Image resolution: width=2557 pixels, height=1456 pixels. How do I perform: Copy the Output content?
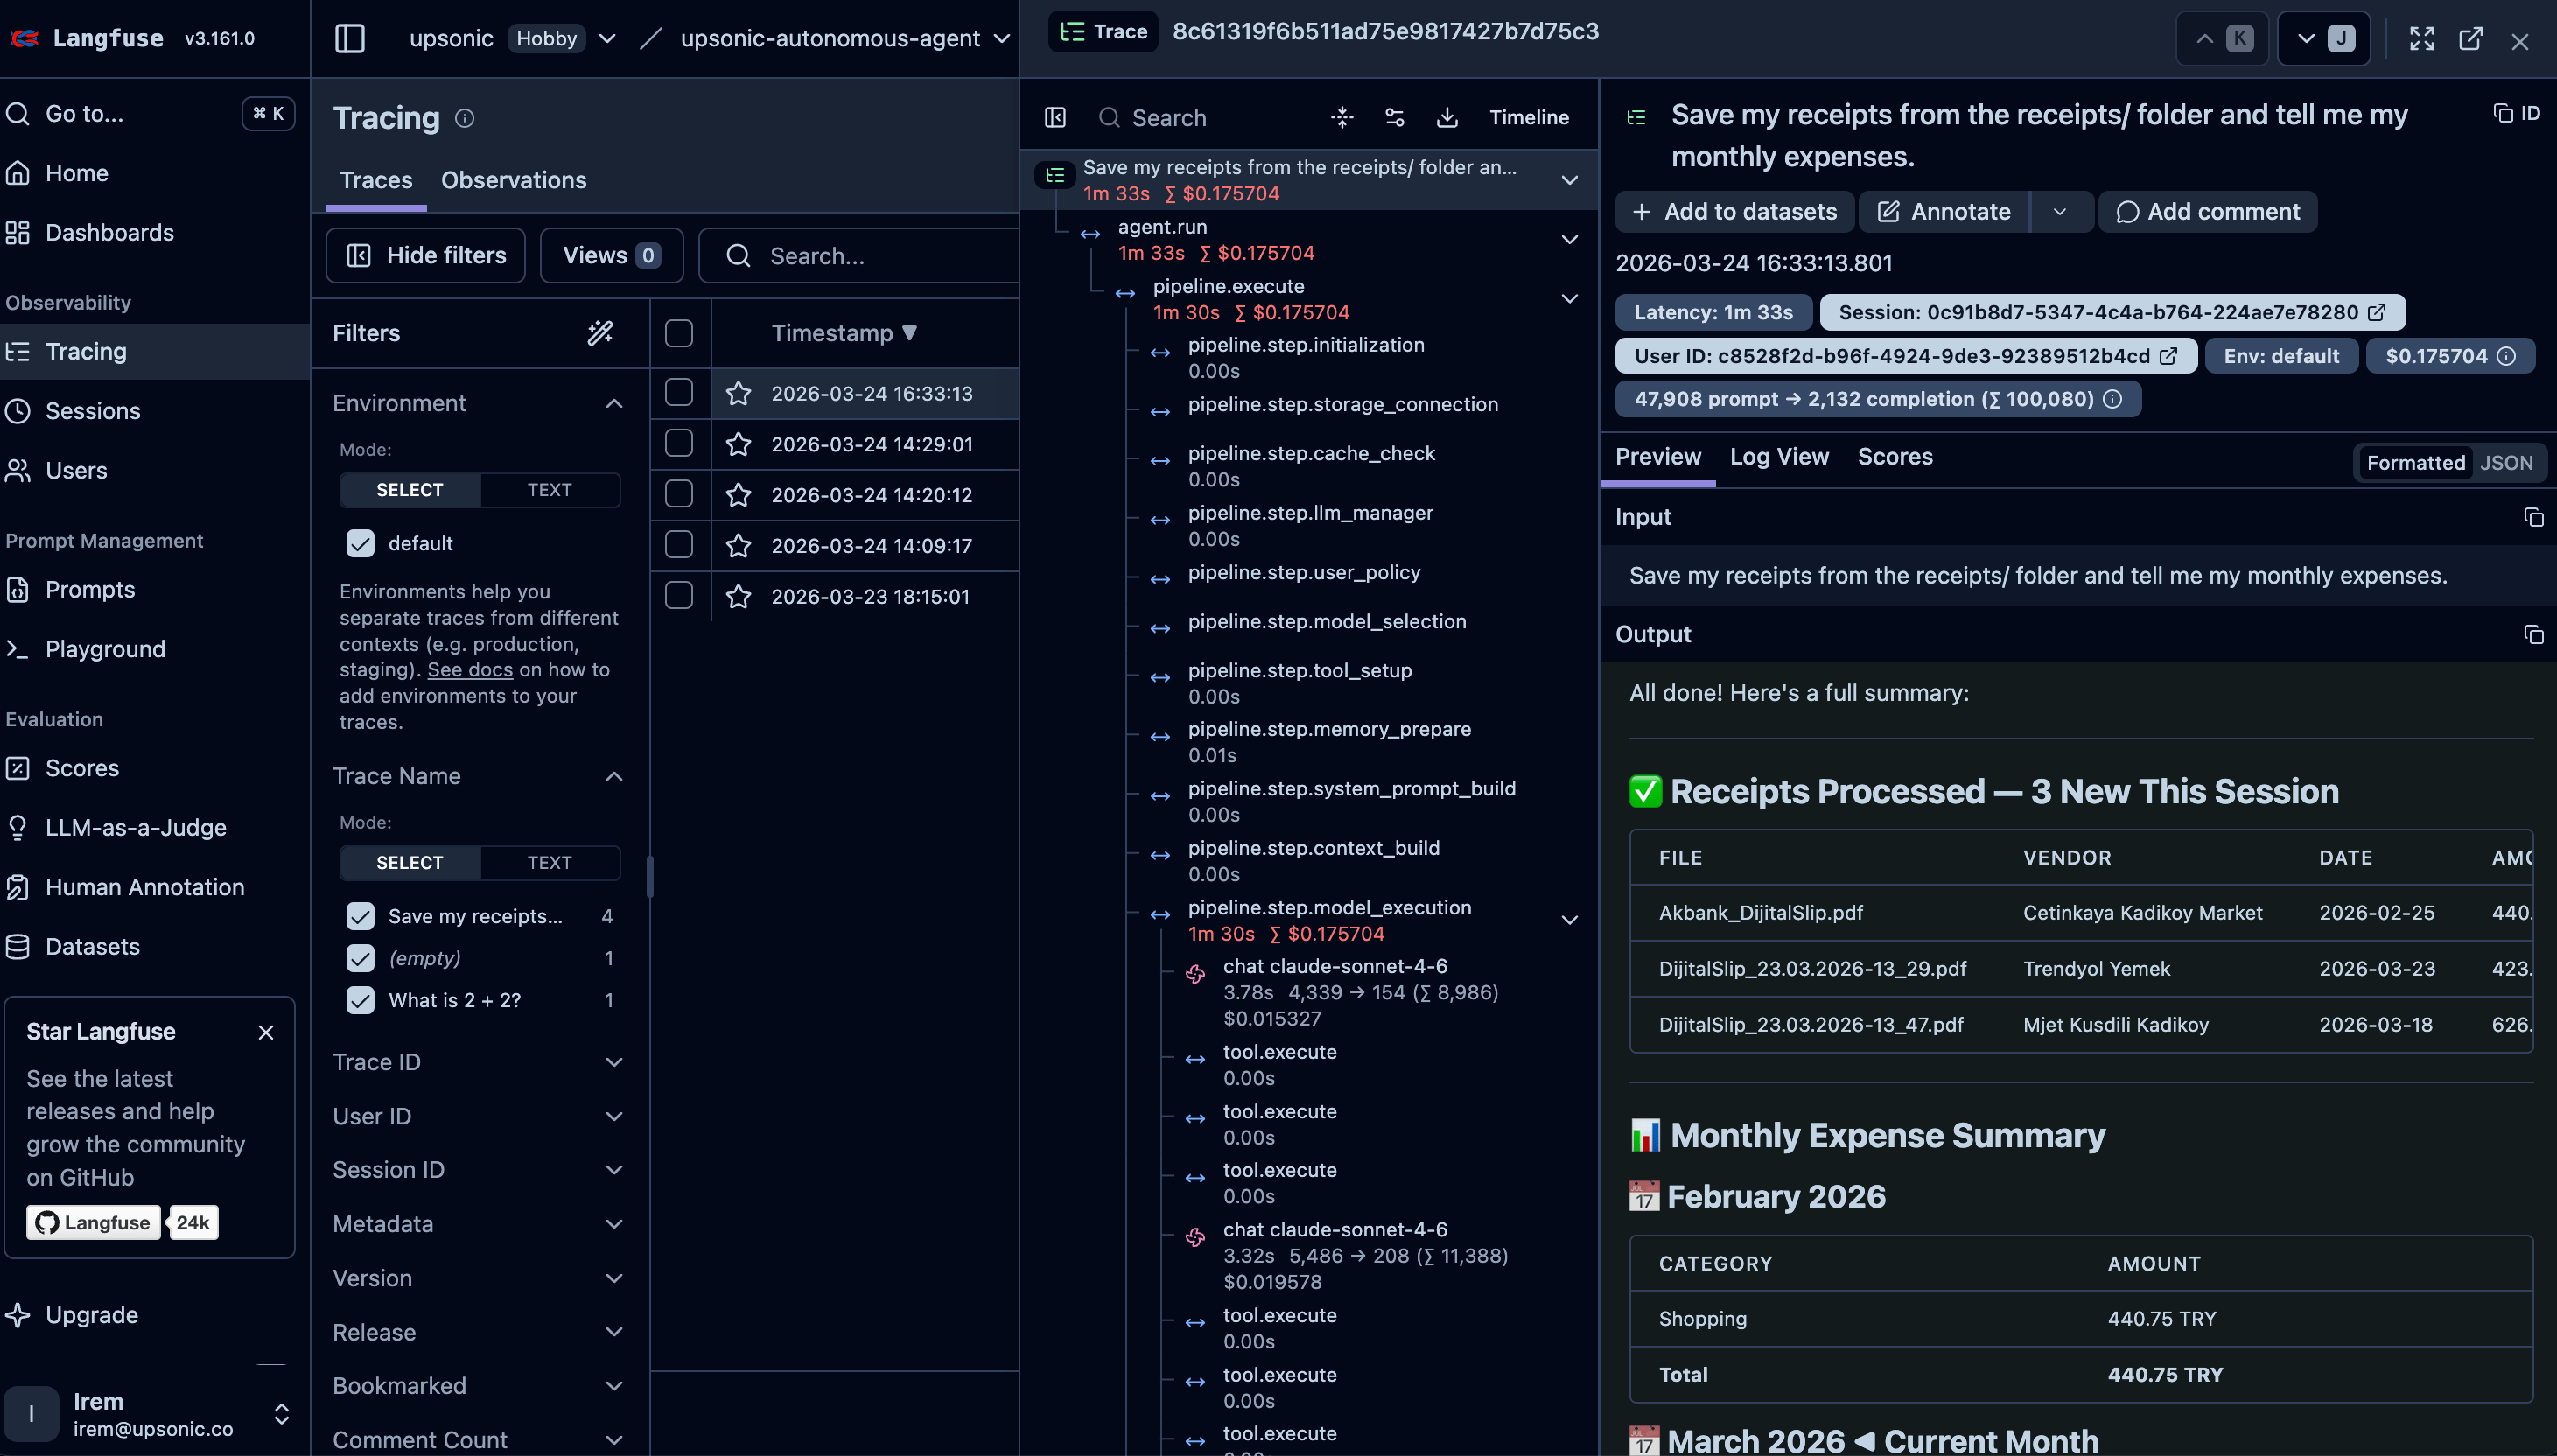click(2533, 635)
